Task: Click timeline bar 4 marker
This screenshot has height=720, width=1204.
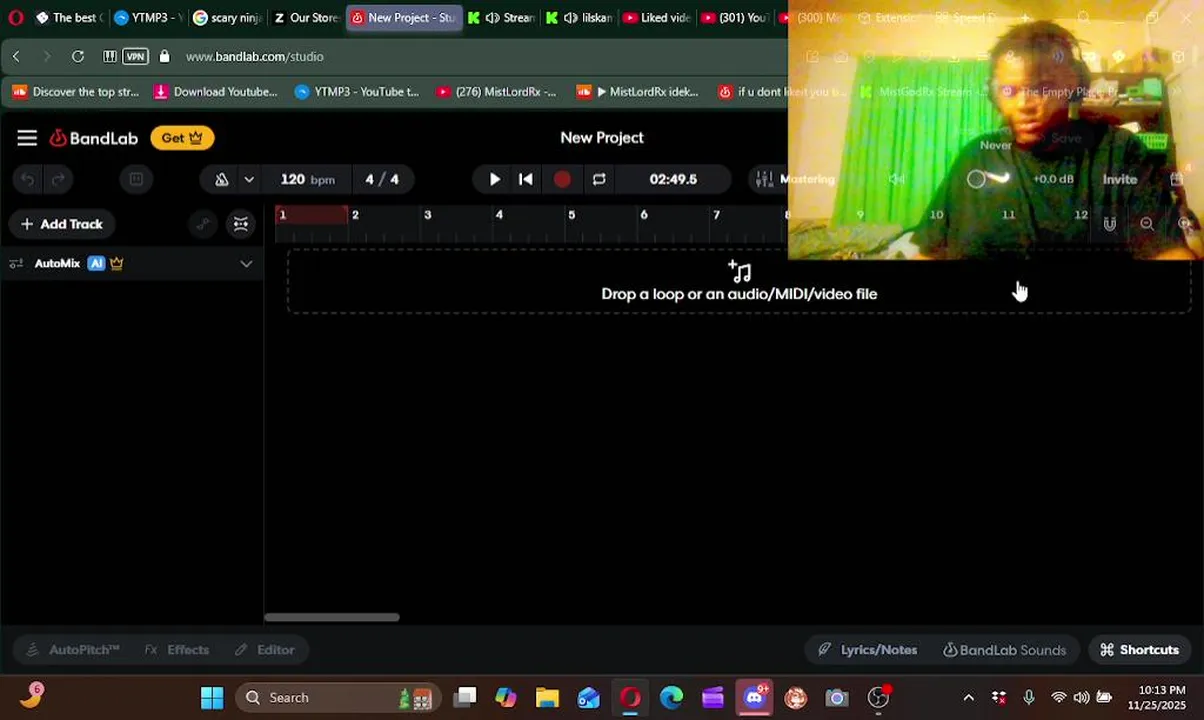Action: (x=499, y=215)
